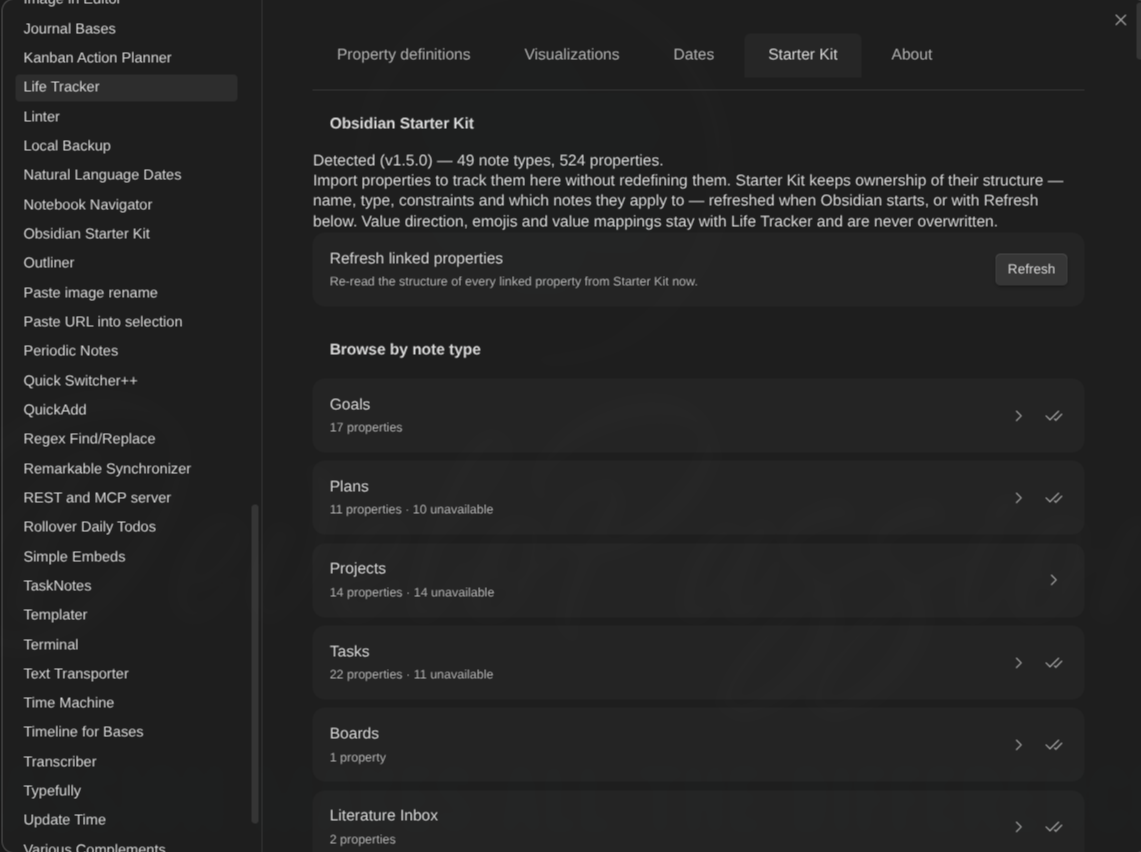Select the Starter Kit tab
1141x852 pixels.
(x=803, y=55)
